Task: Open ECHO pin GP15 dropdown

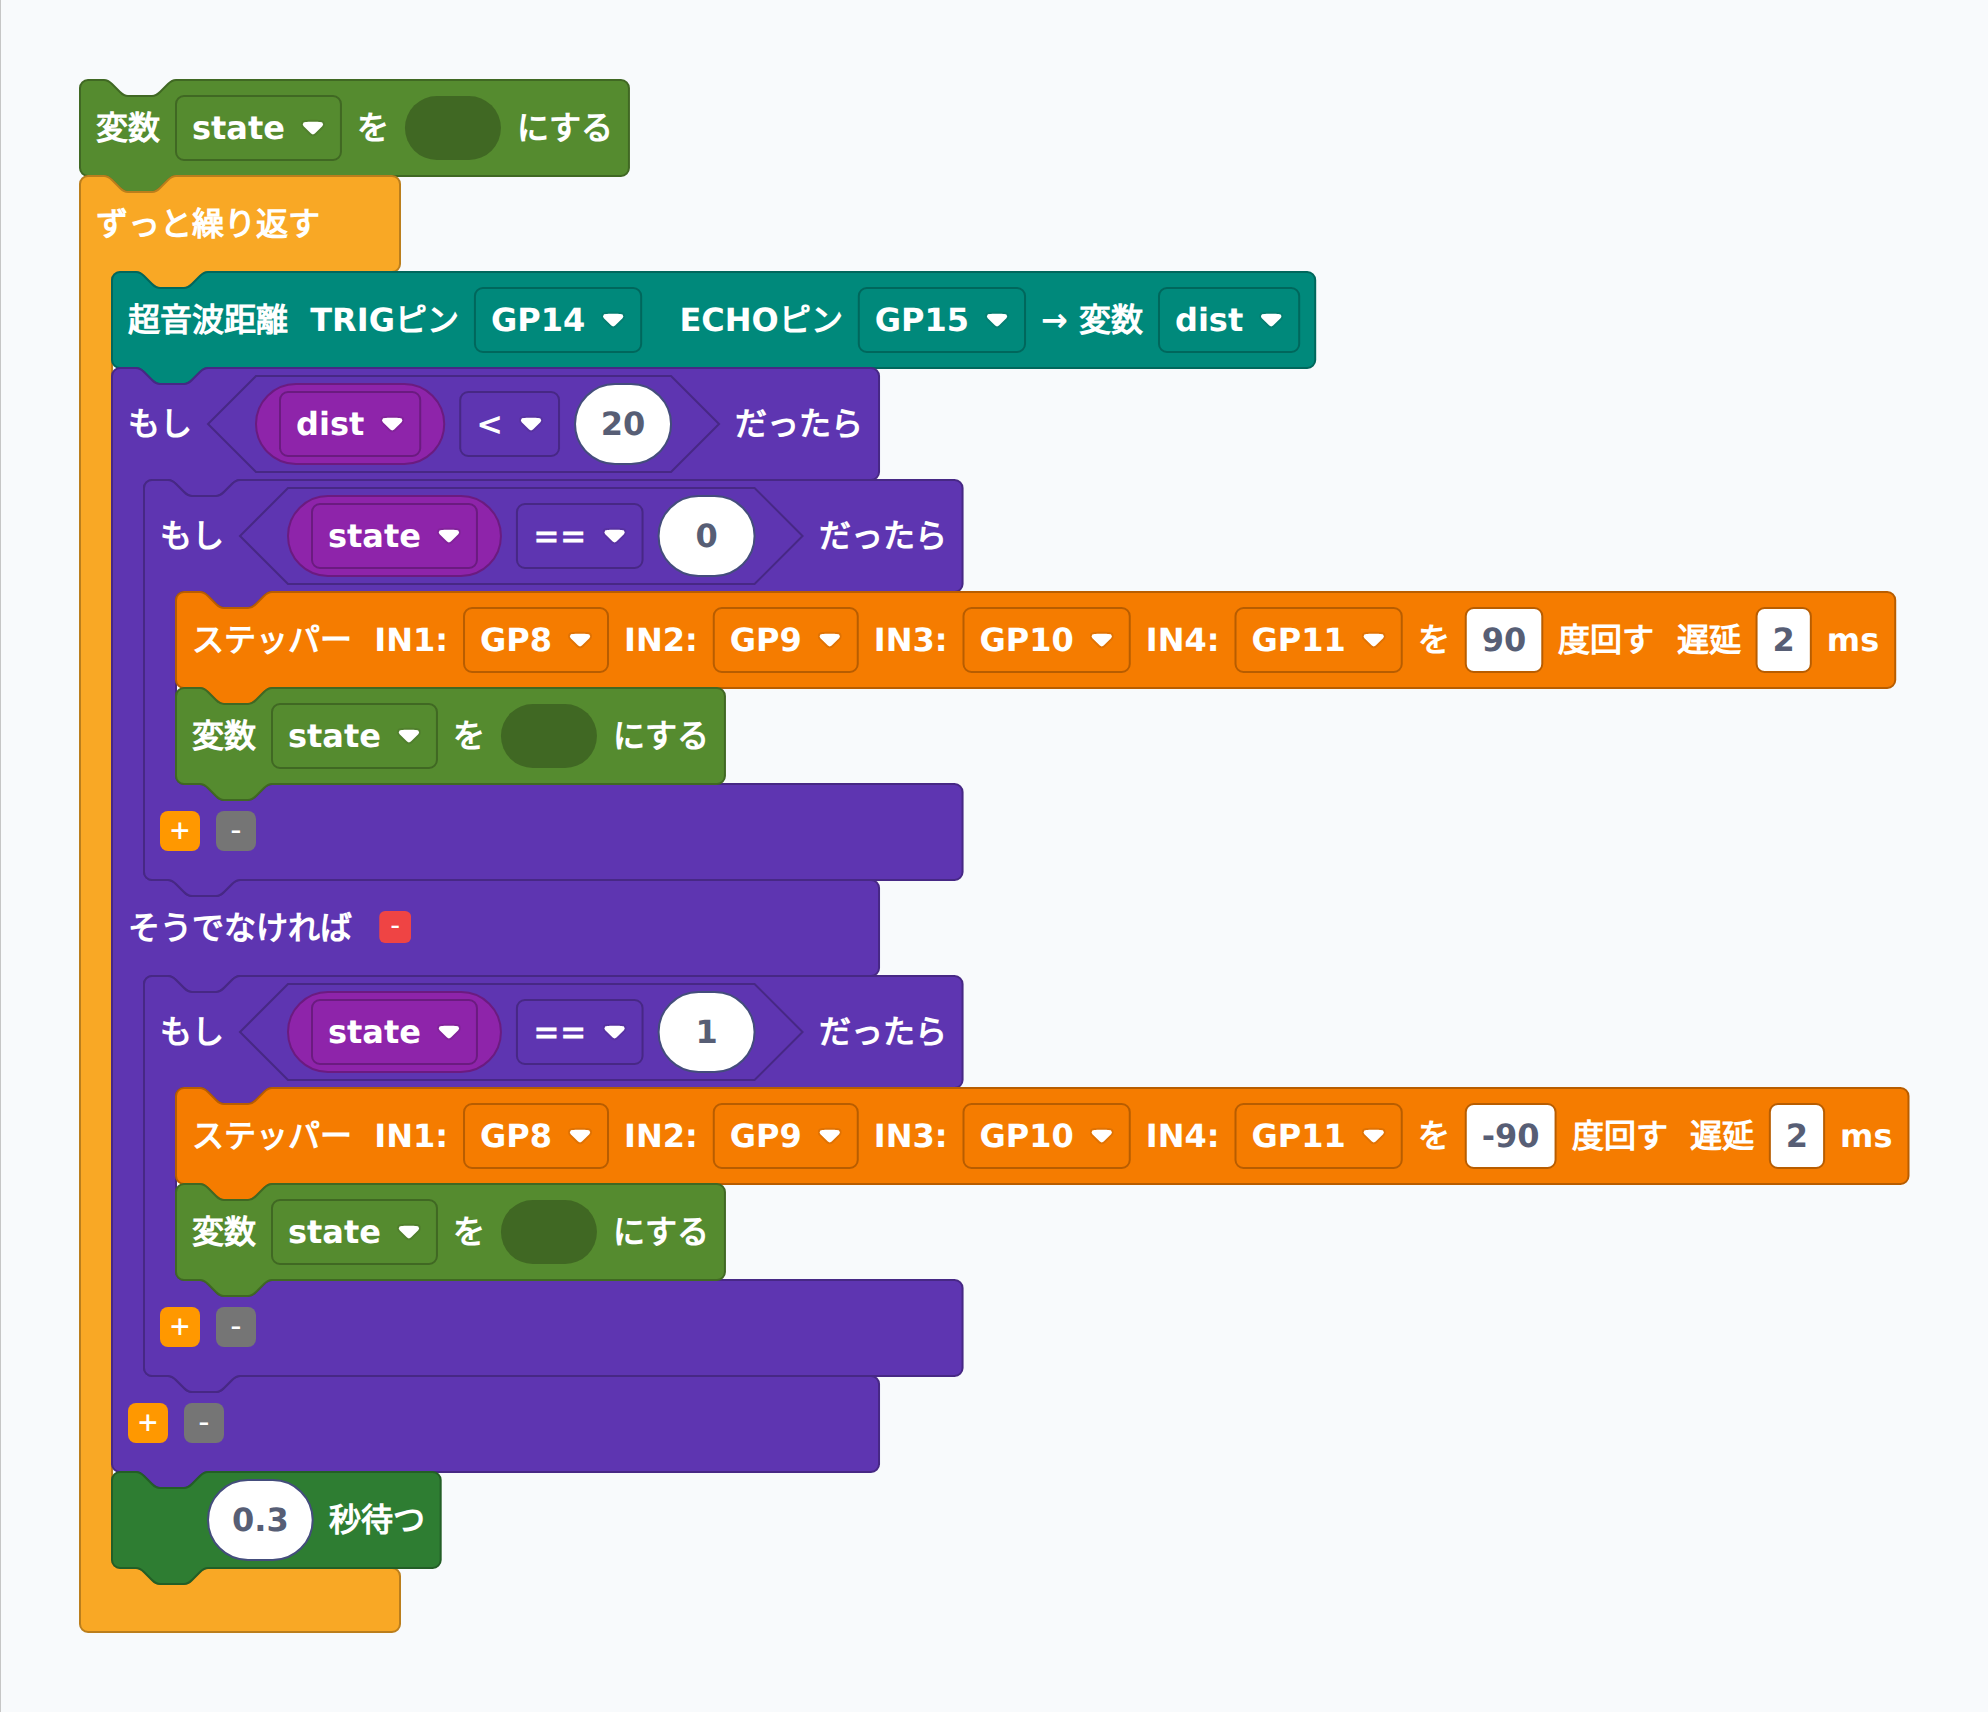Action: (941, 320)
